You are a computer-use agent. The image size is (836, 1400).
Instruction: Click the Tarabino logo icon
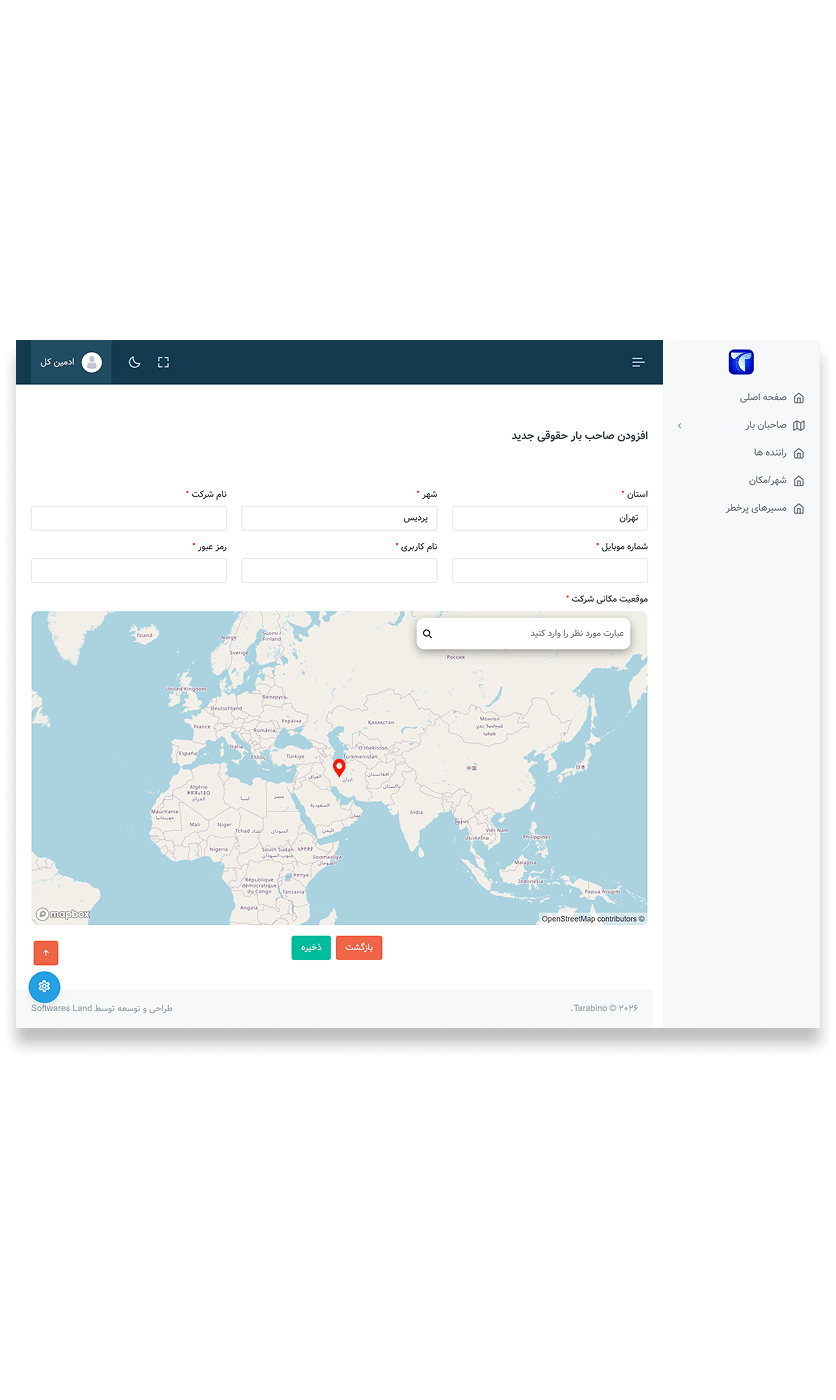(x=741, y=362)
